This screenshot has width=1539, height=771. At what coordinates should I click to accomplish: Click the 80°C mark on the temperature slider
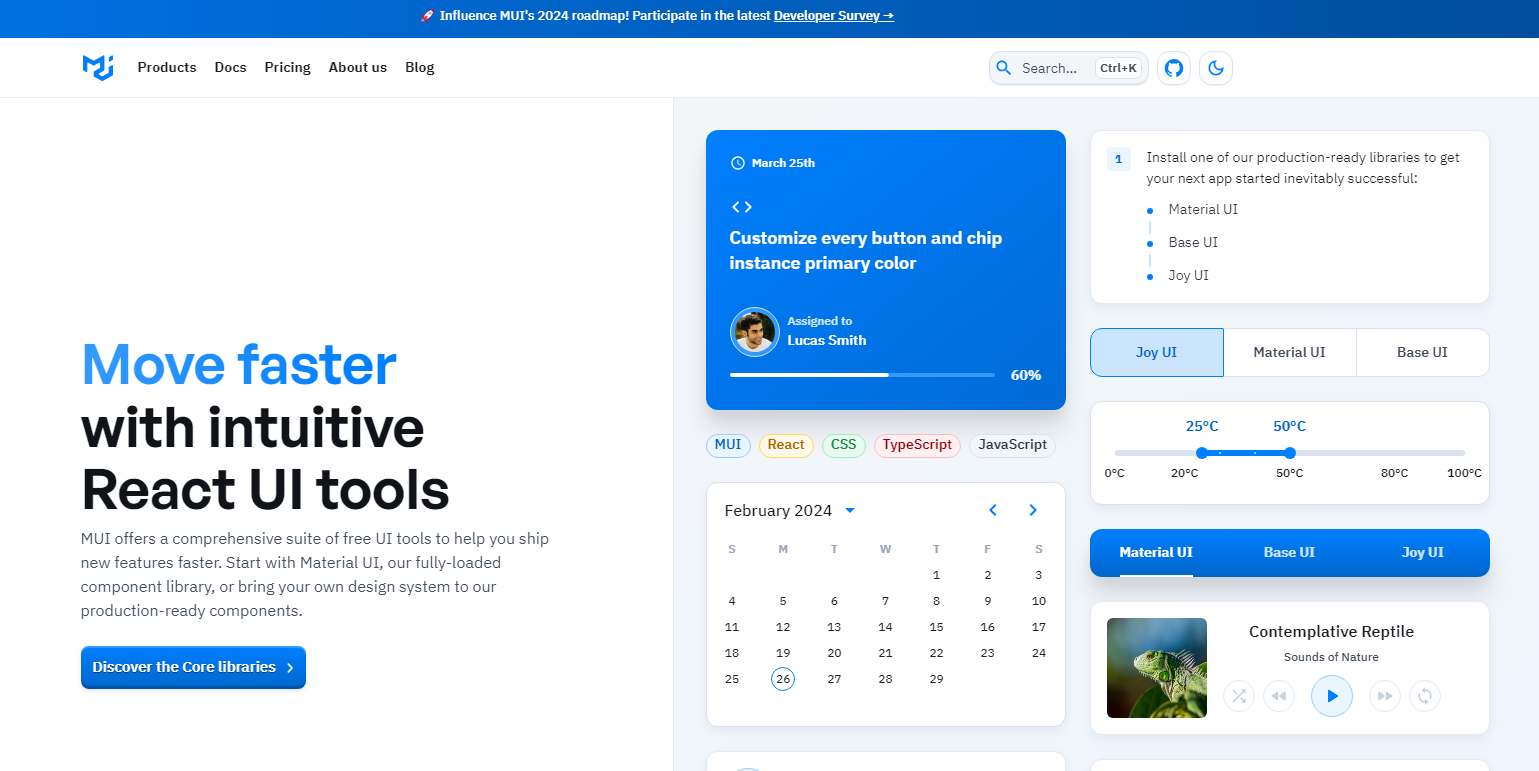point(1395,473)
